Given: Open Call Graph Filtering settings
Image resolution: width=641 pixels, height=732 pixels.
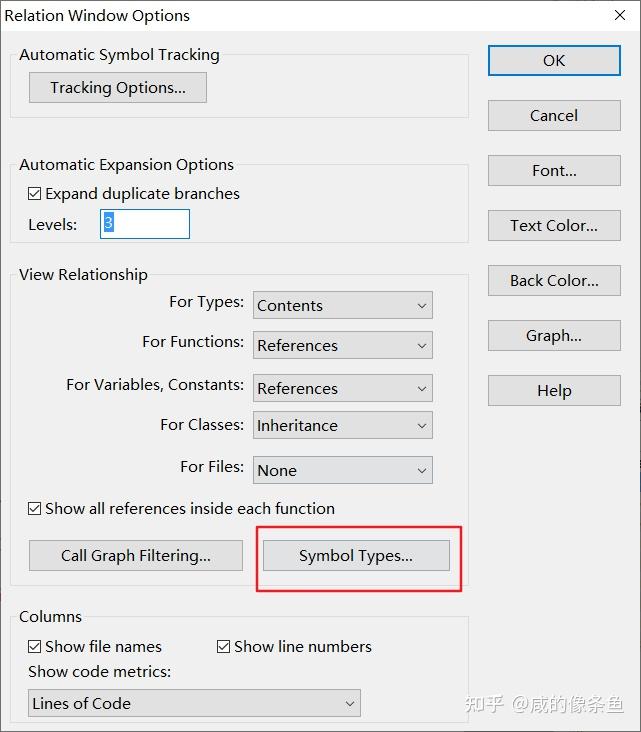Looking at the screenshot, I should click(136, 555).
